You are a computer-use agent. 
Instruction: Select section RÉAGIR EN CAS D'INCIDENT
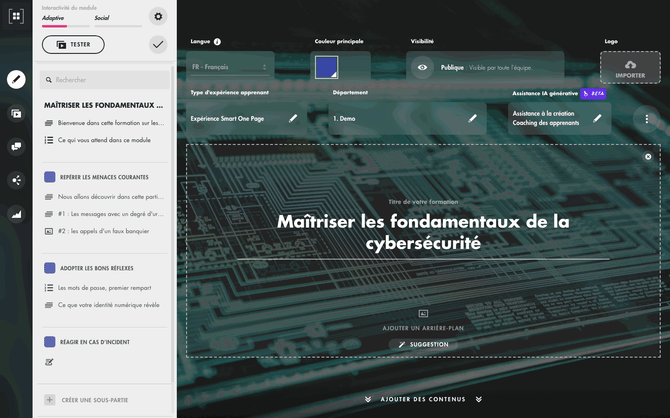click(x=95, y=342)
